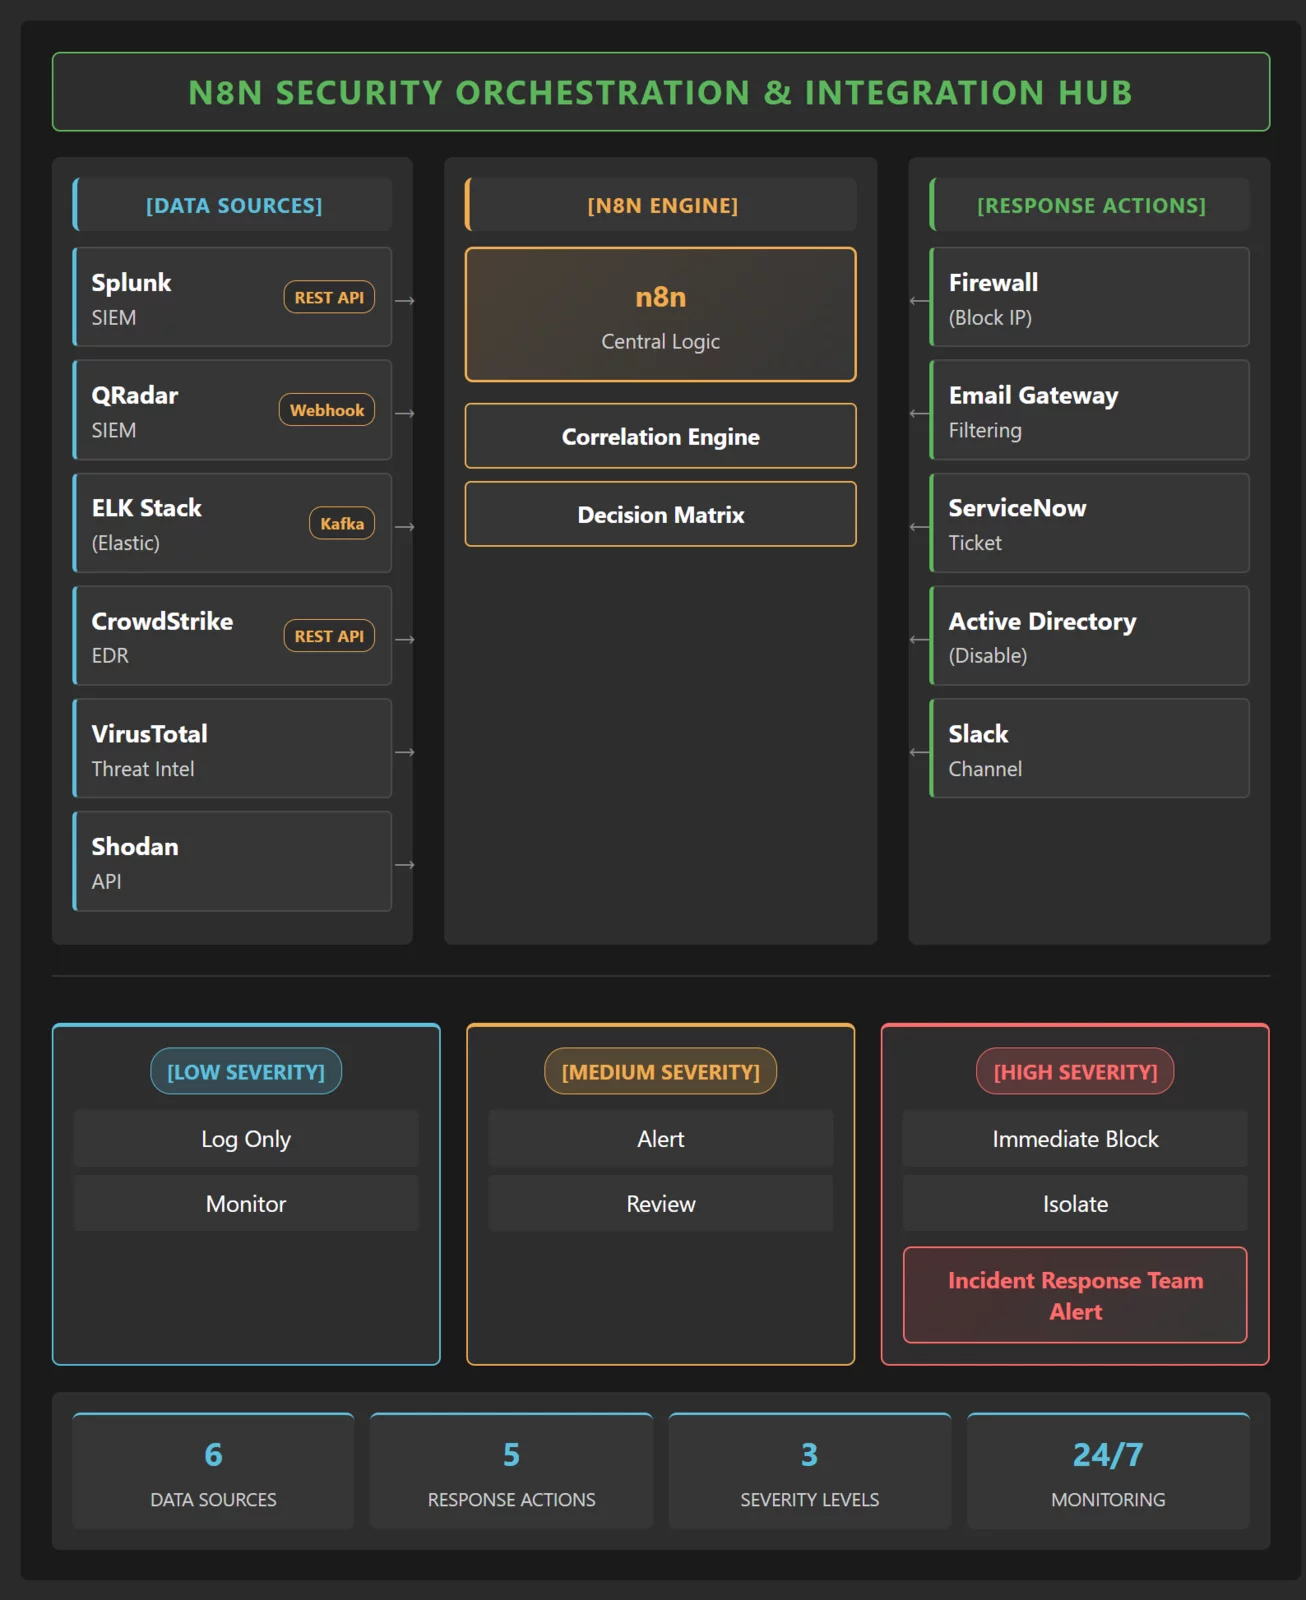This screenshot has width=1306, height=1600.
Task: Open the ServiceNow Ticket action card
Action: (x=1090, y=523)
